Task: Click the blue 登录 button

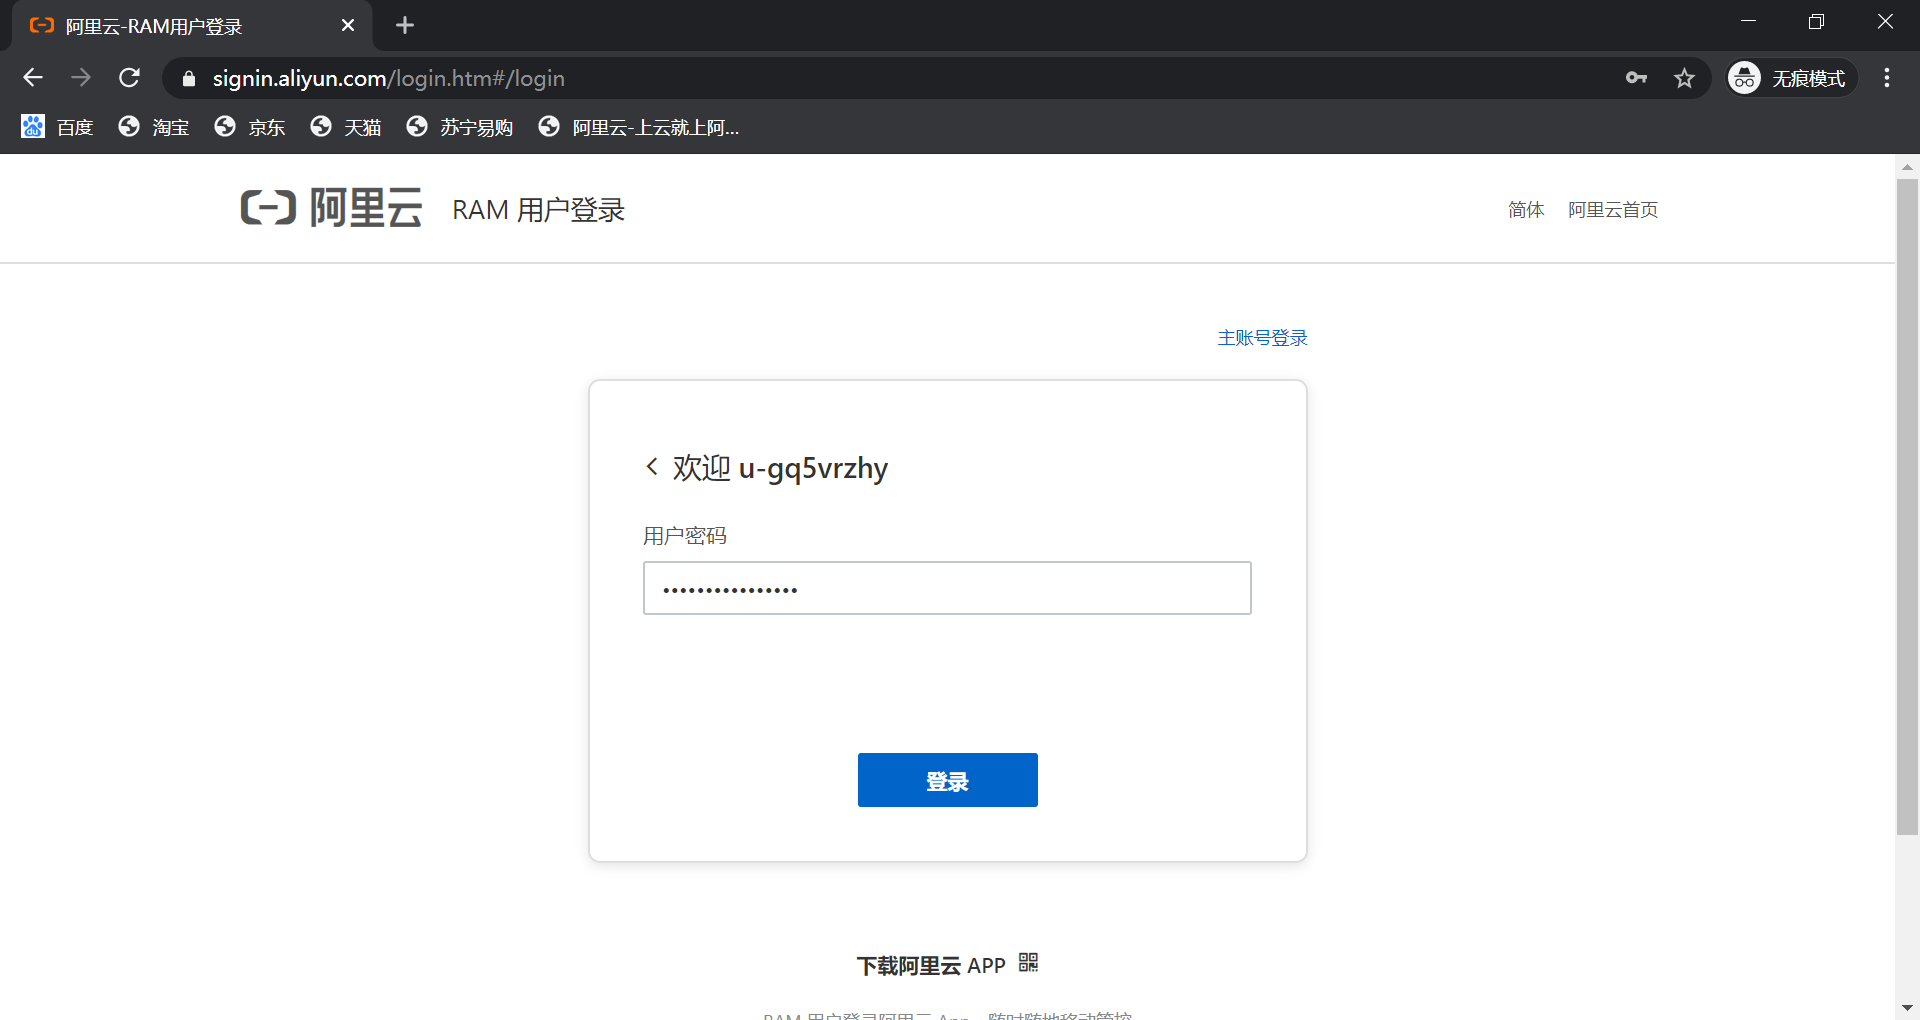Action: click(948, 780)
